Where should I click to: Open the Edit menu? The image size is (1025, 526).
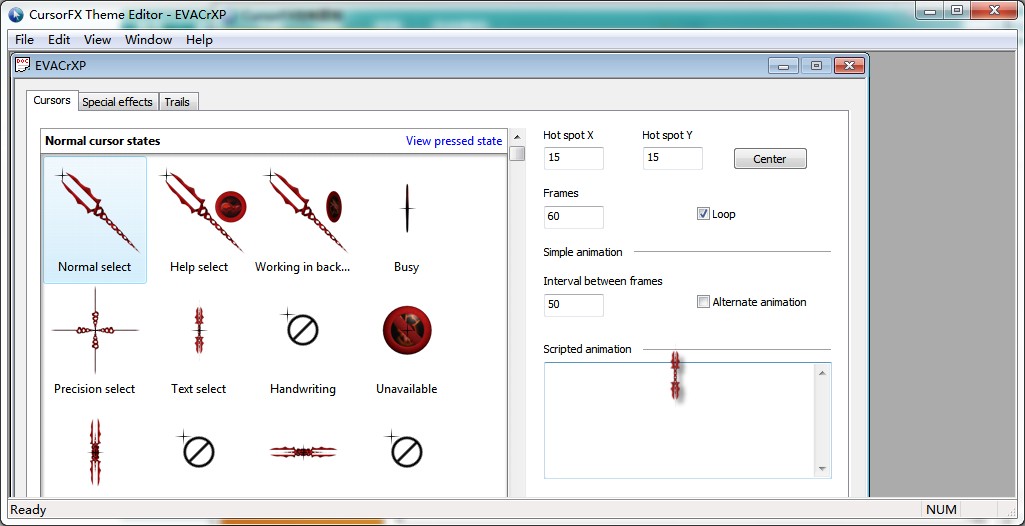[x=59, y=39]
